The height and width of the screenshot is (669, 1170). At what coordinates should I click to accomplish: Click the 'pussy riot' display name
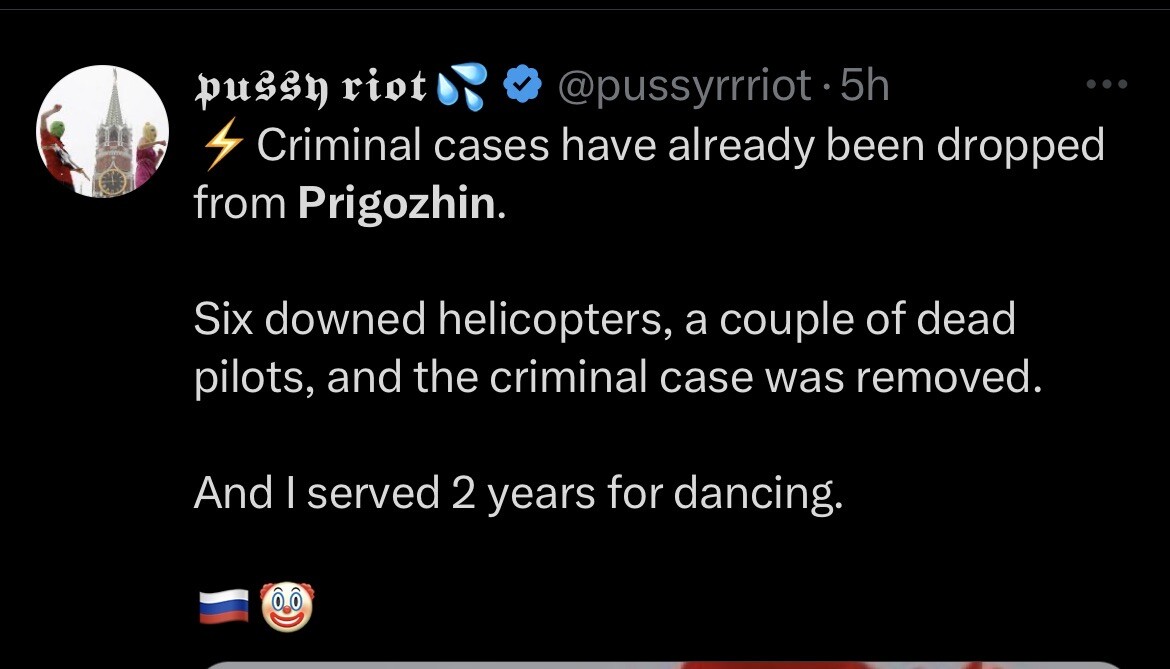(x=311, y=88)
